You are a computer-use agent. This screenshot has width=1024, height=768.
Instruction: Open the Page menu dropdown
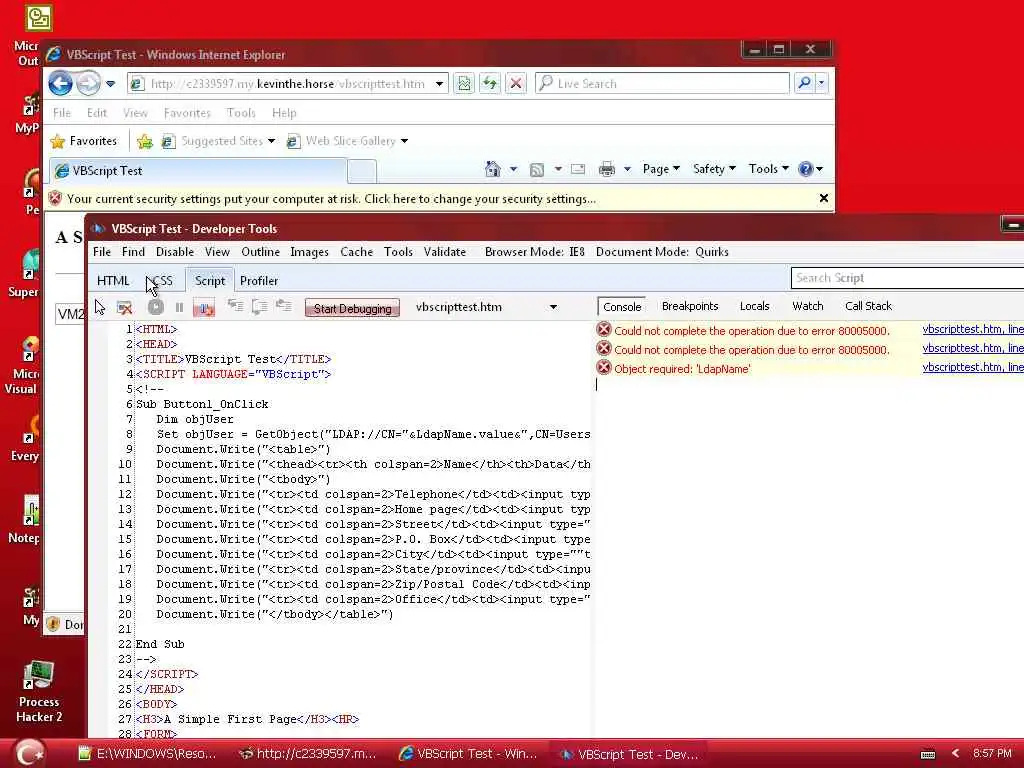click(661, 169)
